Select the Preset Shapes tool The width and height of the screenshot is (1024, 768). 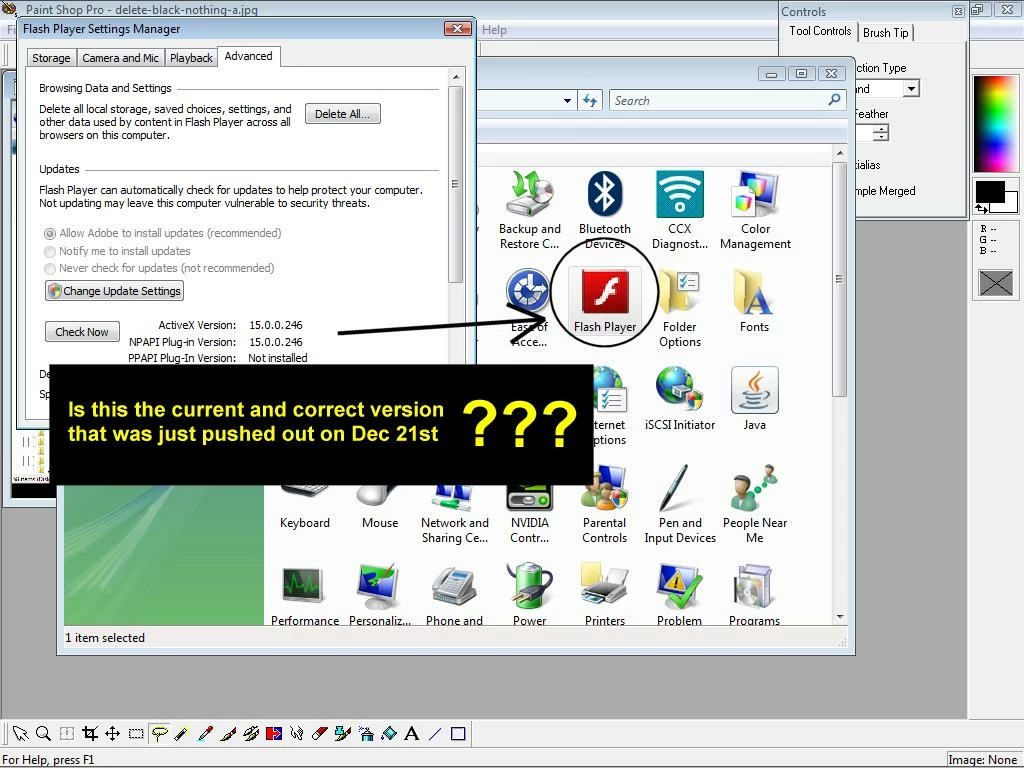pos(458,733)
